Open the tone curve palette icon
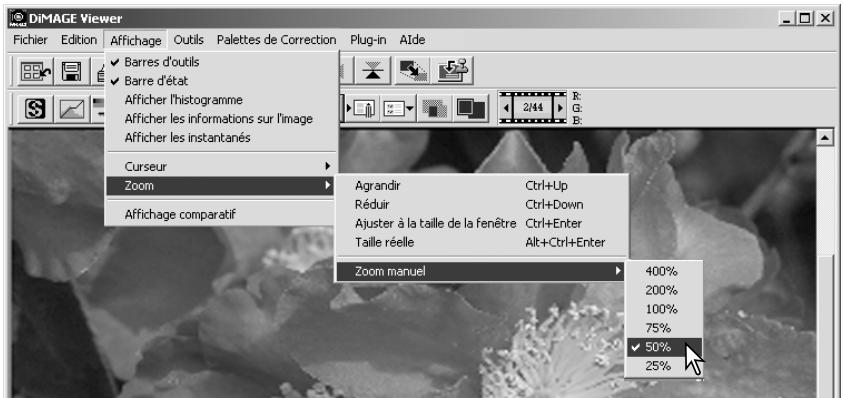 pos(73,109)
